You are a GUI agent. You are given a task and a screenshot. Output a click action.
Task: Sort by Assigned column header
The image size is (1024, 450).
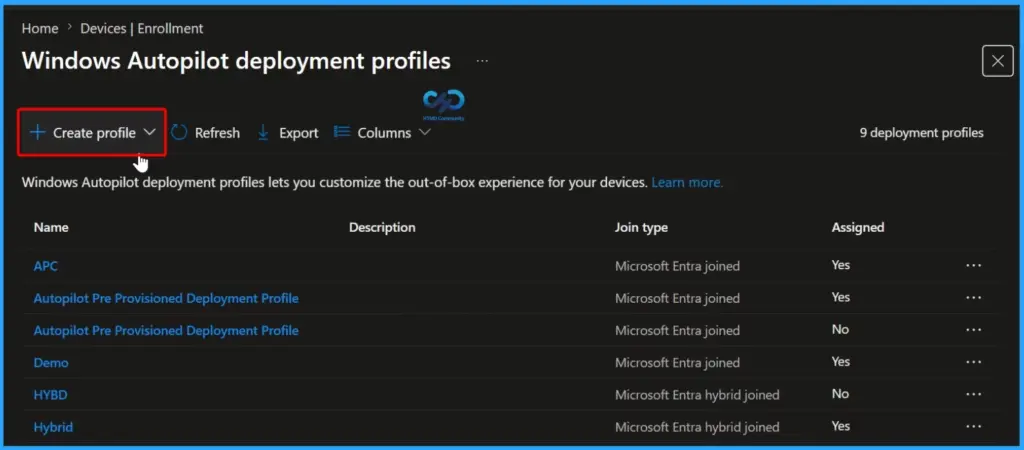point(857,227)
